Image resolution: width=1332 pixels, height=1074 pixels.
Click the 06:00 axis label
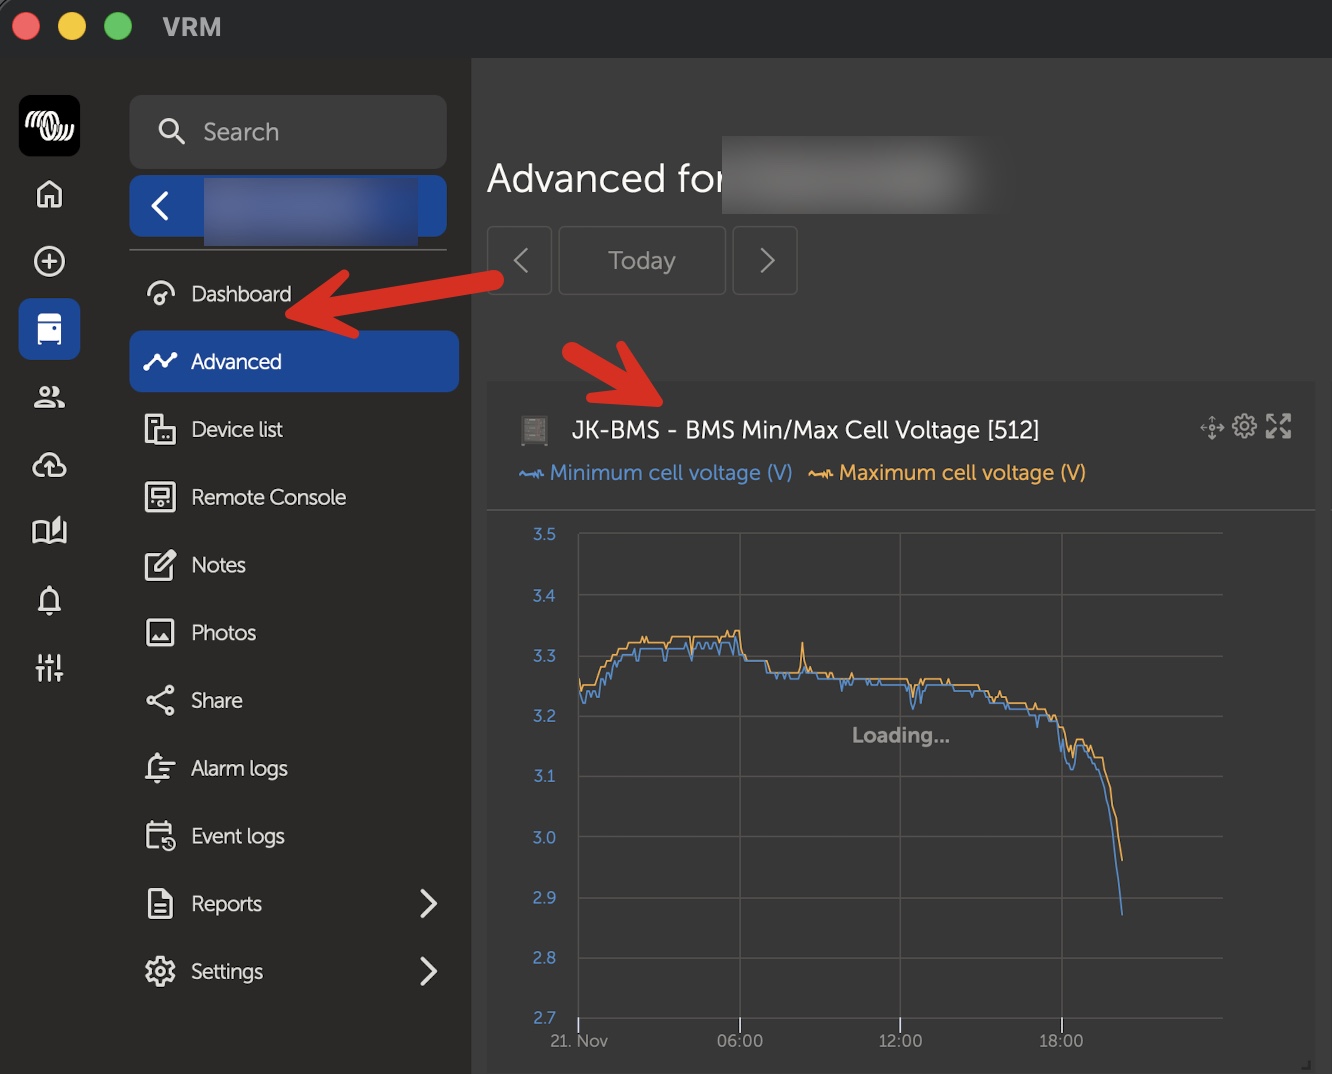pyautogui.click(x=740, y=1041)
